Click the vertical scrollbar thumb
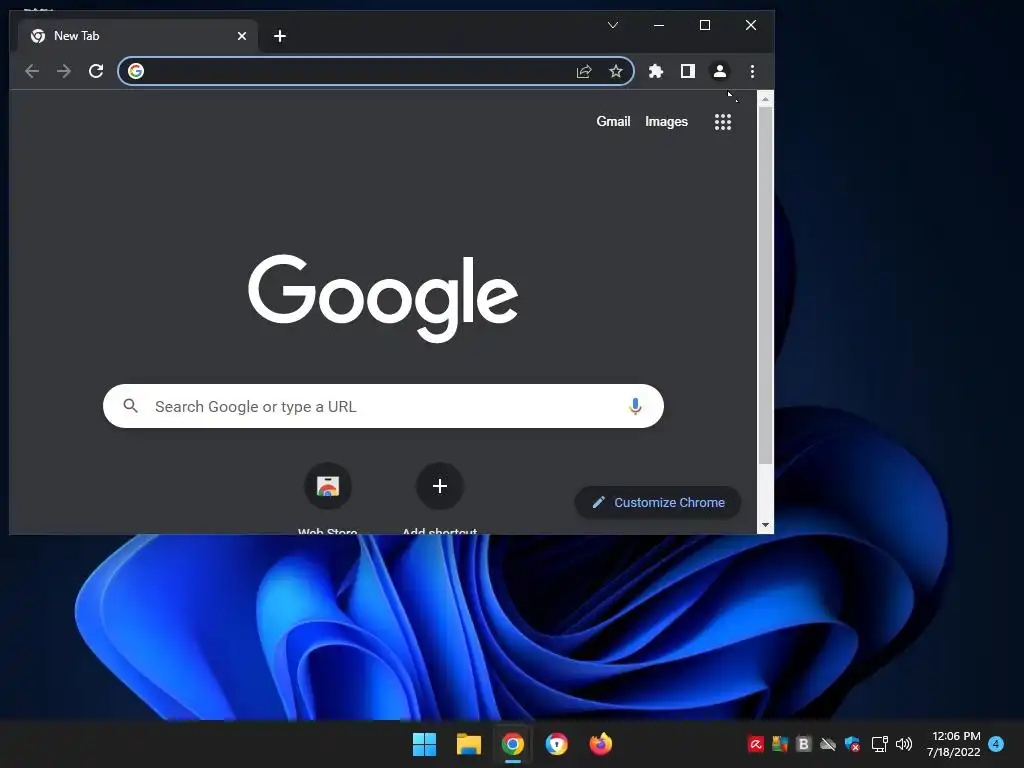Image resolution: width=1024 pixels, height=768 pixels. tap(765, 286)
